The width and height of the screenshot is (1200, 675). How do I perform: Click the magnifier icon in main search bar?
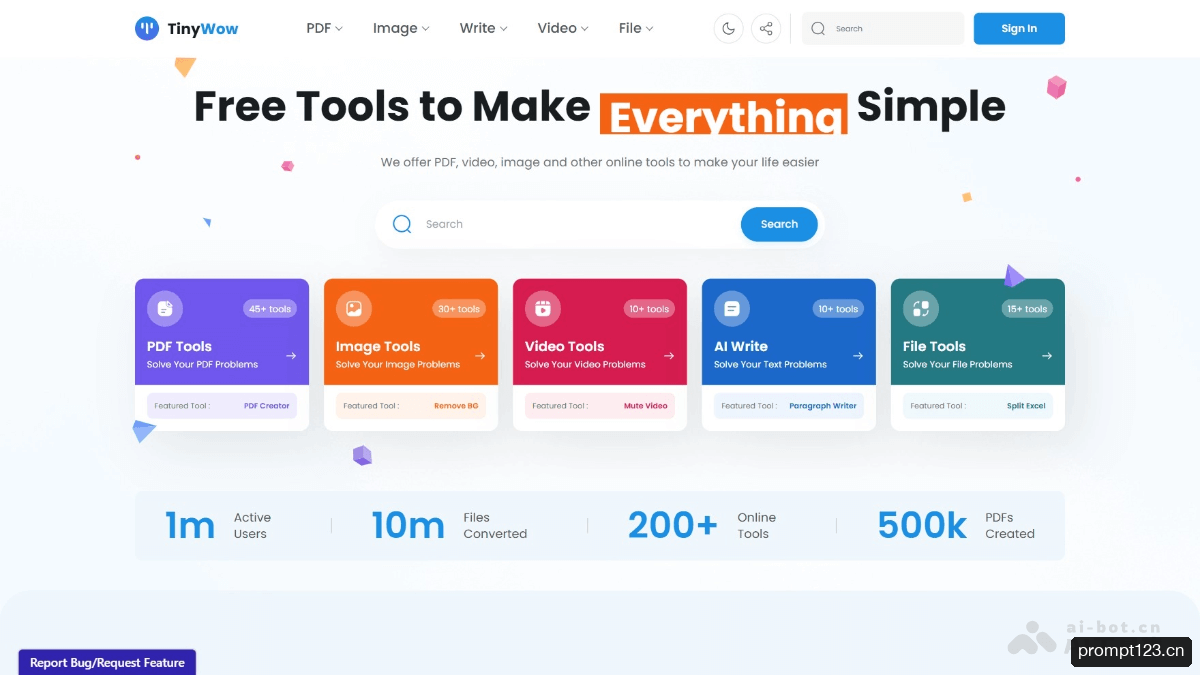click(402, 224)
